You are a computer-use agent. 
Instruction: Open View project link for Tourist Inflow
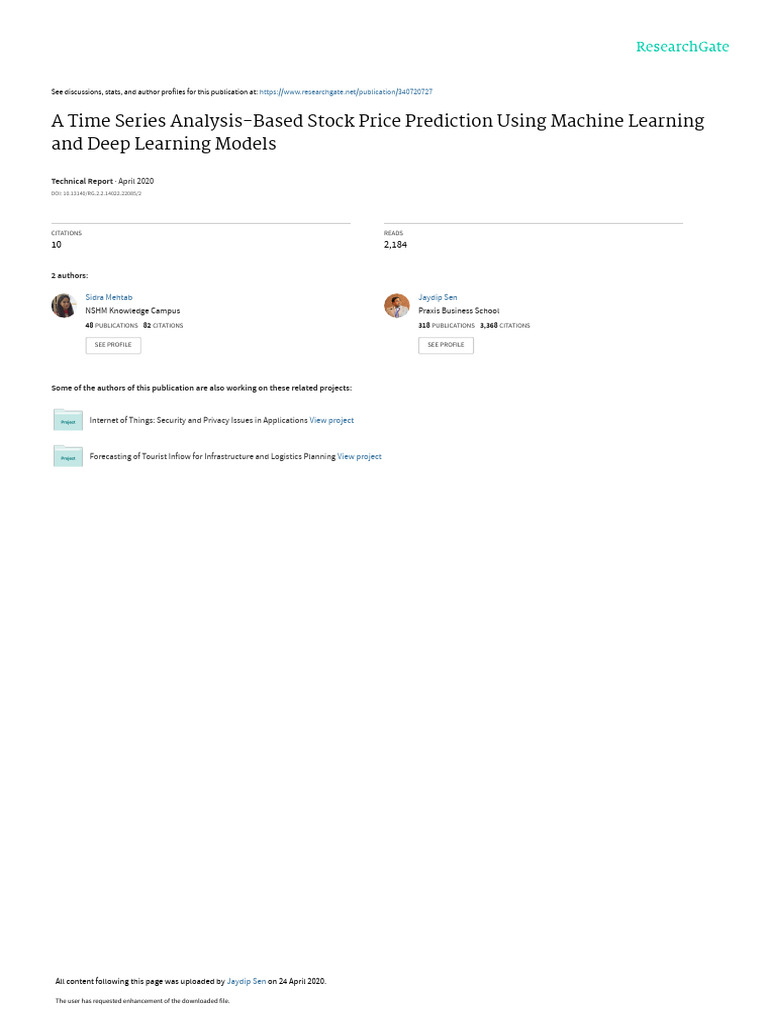tap(359, 456)
